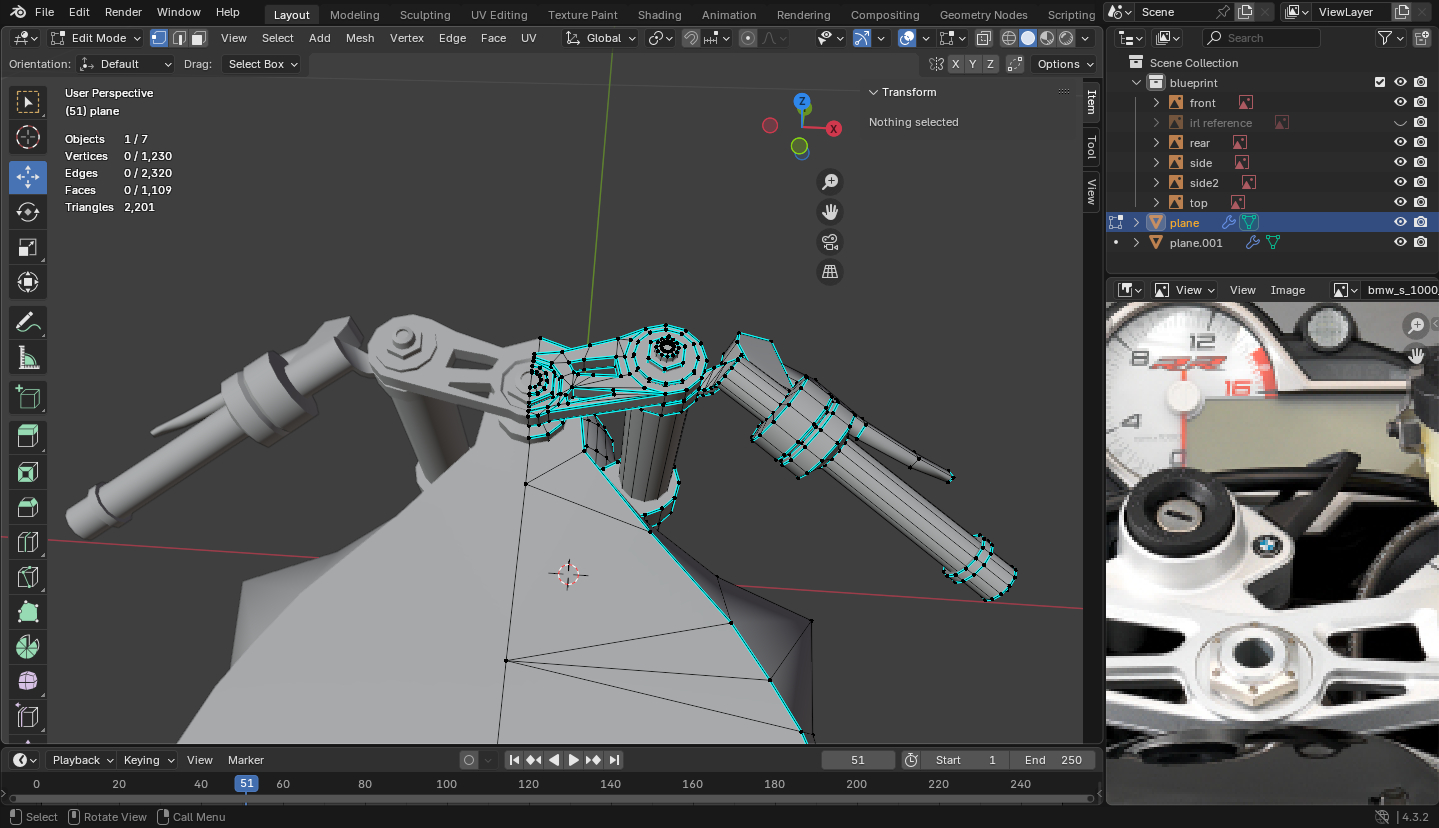Click the Marker button in timeline
The width and height of the screenshot is (1439, 828).
pos(246,760)
